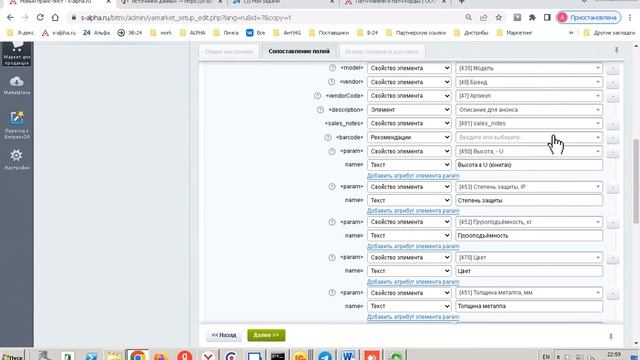Open the [40] Бренд value dropdown
This screenshot has height=360, width=640.
[529, 82]
